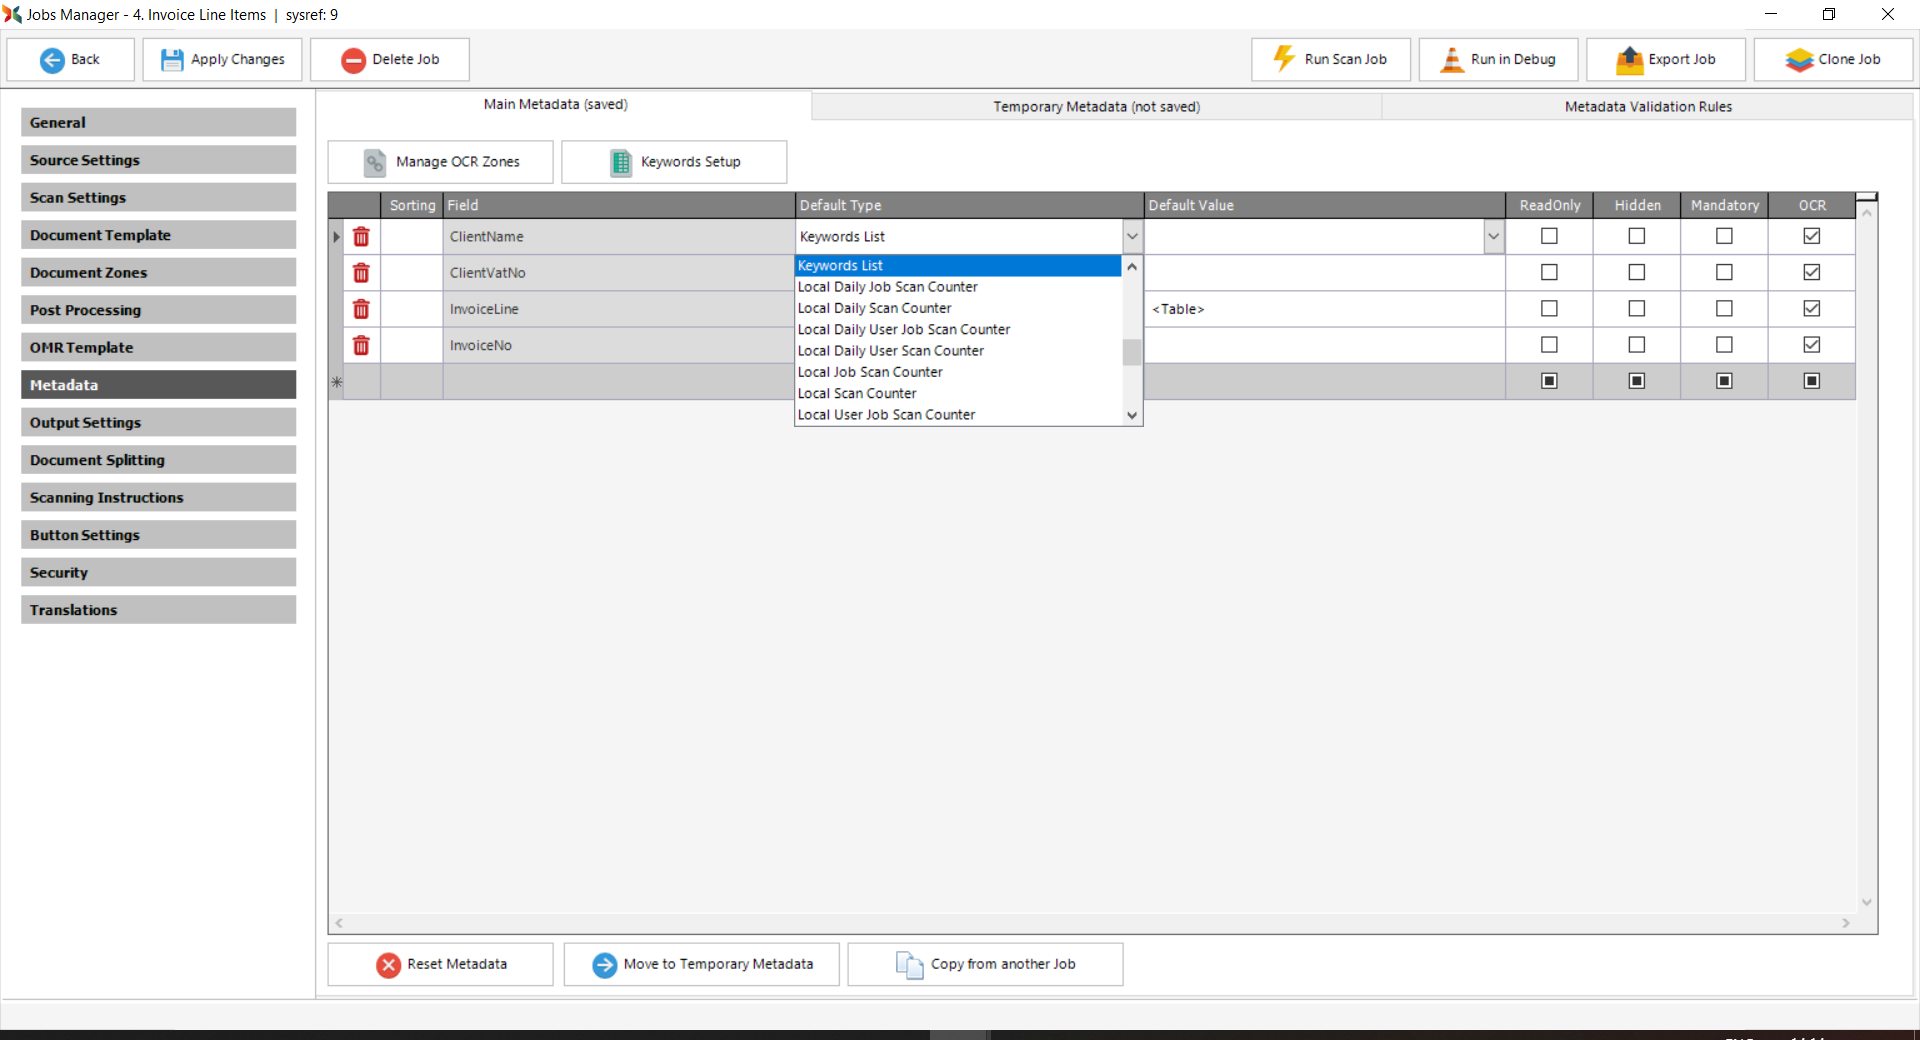Click the Run Scan Job lightning icon
This screenshot has width=1920, height=1040.
pyautogui.click(x=1284, y=59)
